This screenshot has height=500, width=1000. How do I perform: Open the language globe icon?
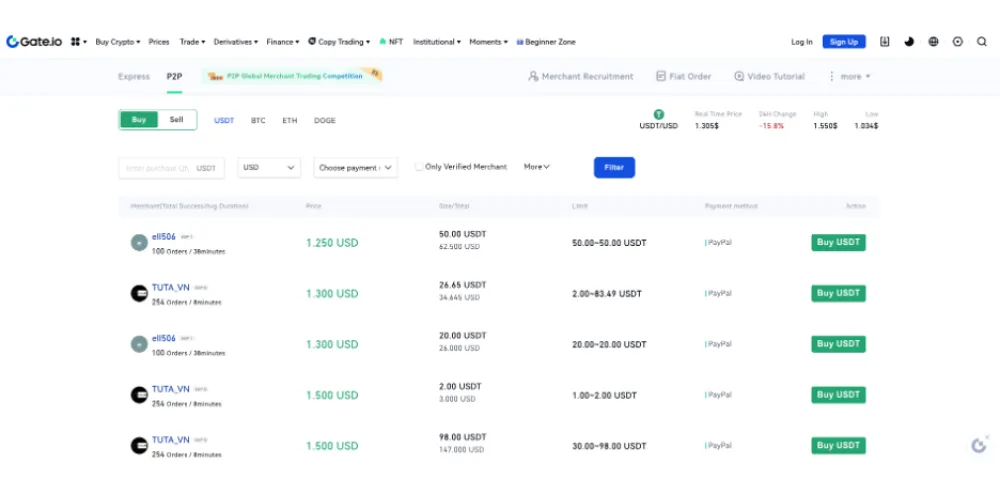(x=934, y=42)
